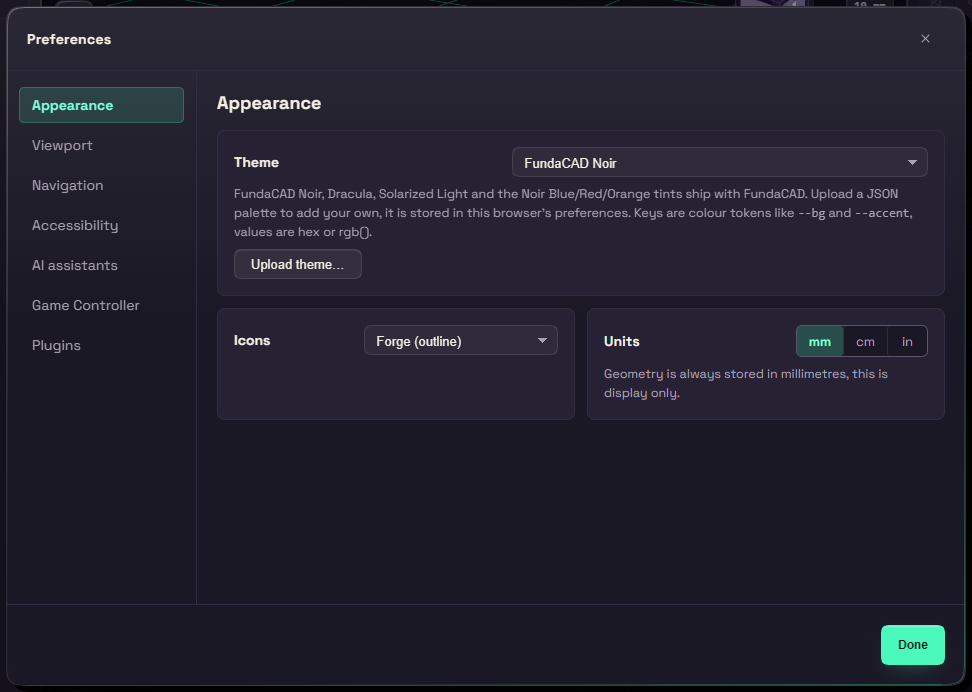Image resolution: width=972 pixels, height=692 pixels.
Task: Switch display units to cm
Action: pyautogui.click(x=865, y=341)
